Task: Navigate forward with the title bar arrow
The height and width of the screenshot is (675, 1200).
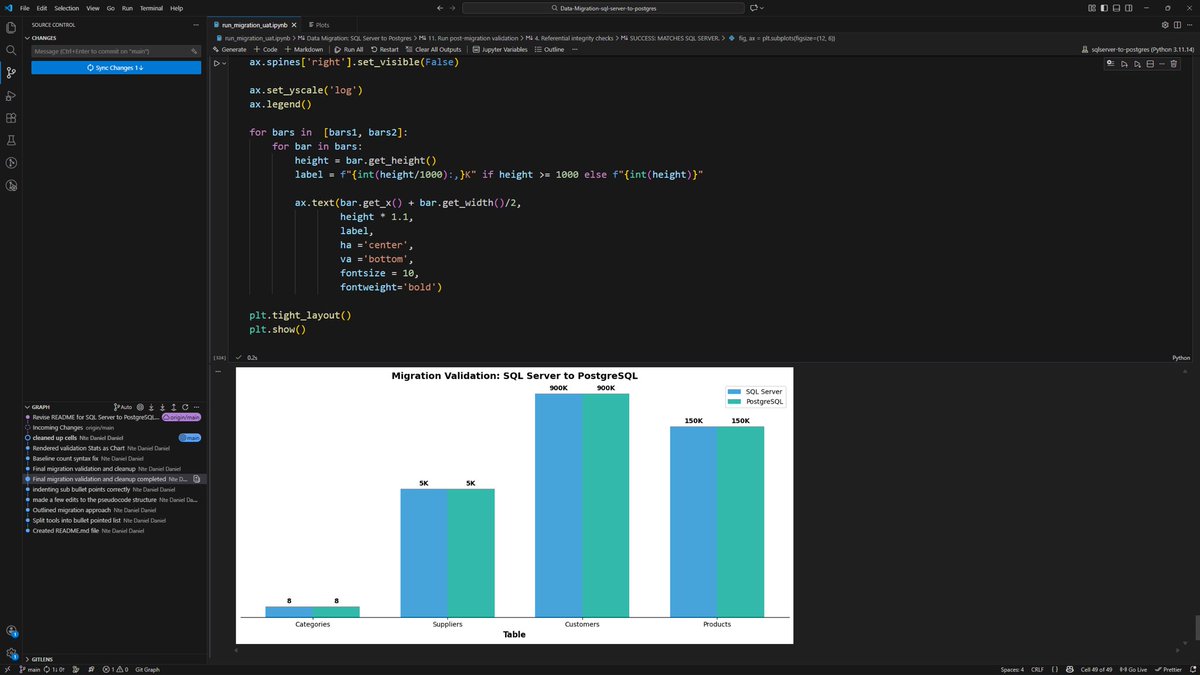Action: coord(453,7)
